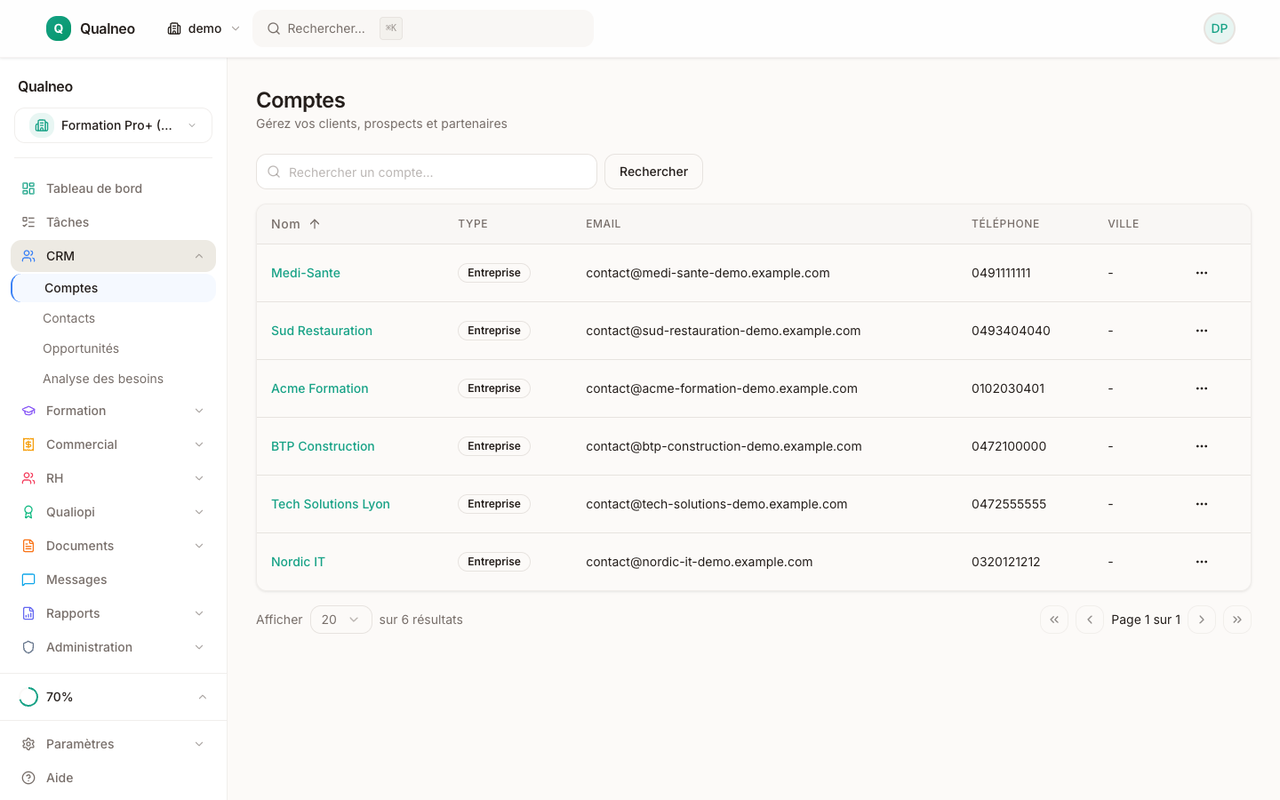Open the Tech Solutions Lyon account link
1280x800 pixels.
click(x=331, y=504)
